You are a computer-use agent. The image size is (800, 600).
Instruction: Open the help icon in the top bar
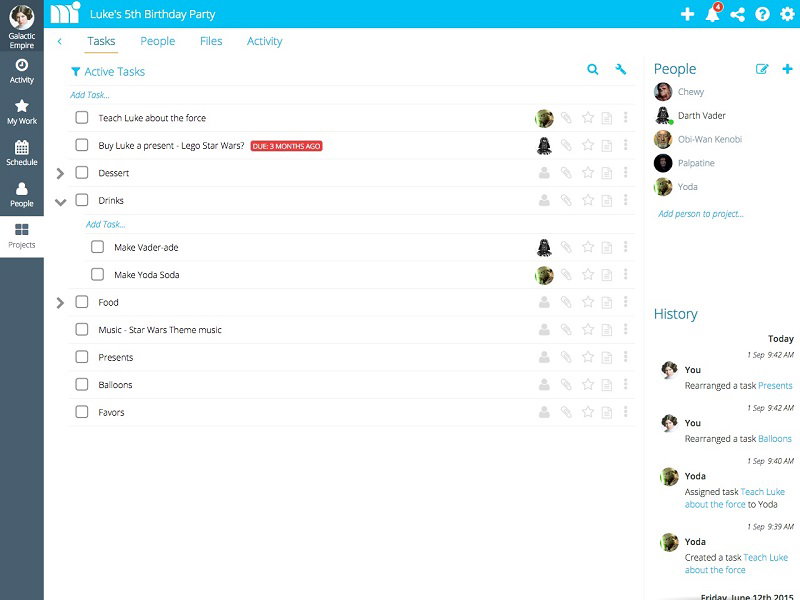762,14
